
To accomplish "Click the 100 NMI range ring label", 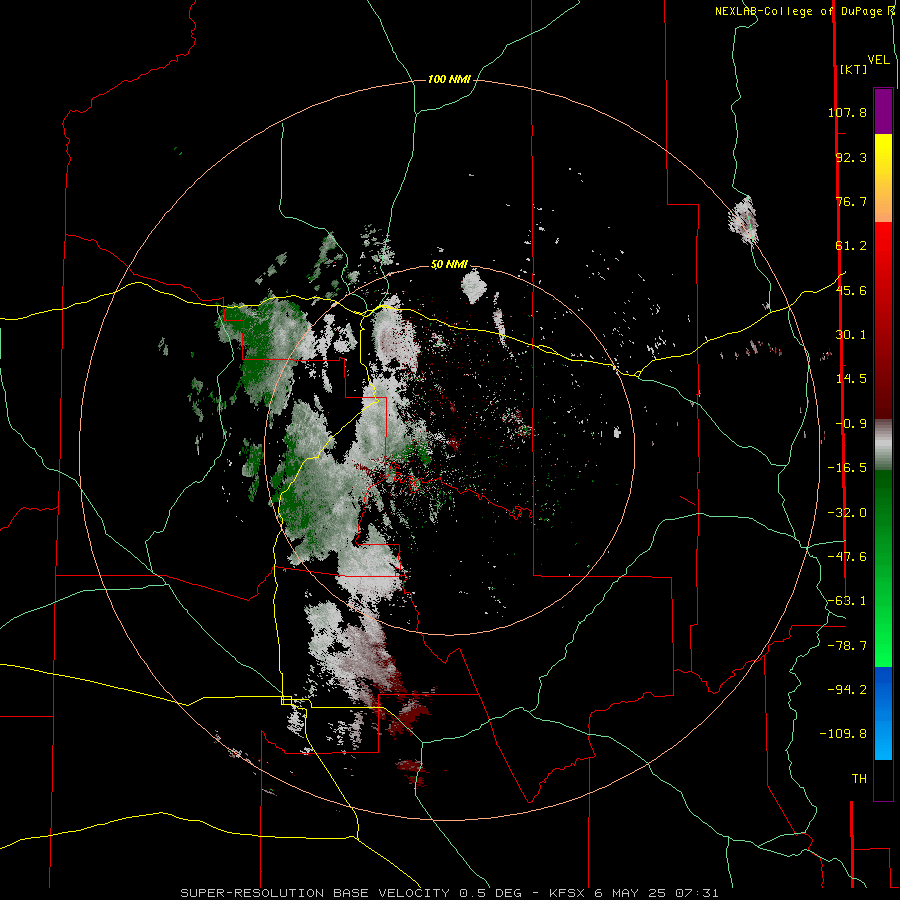I will 449,79.
